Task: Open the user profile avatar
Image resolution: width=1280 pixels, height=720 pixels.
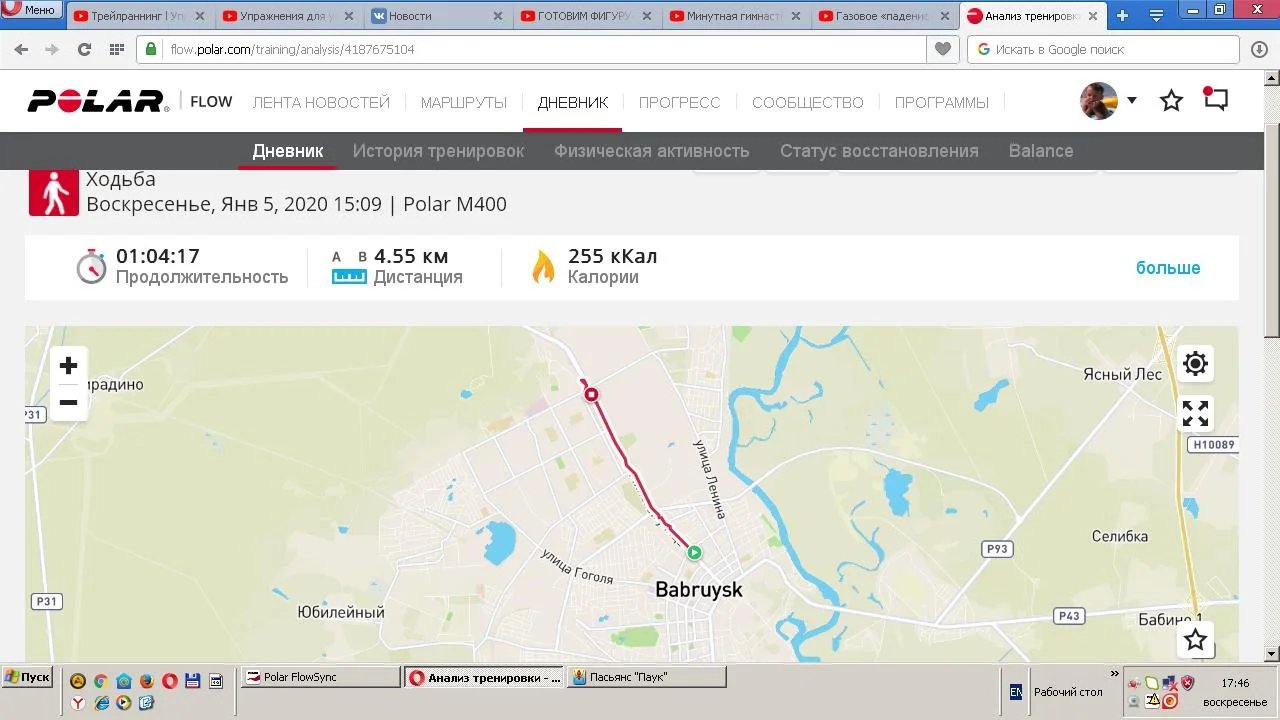Action: point(1098,101)
